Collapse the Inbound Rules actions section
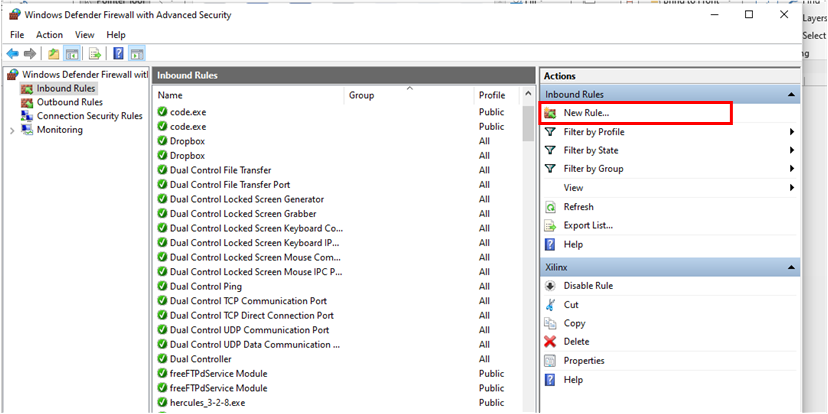828x414 pixels. (791, 95)
